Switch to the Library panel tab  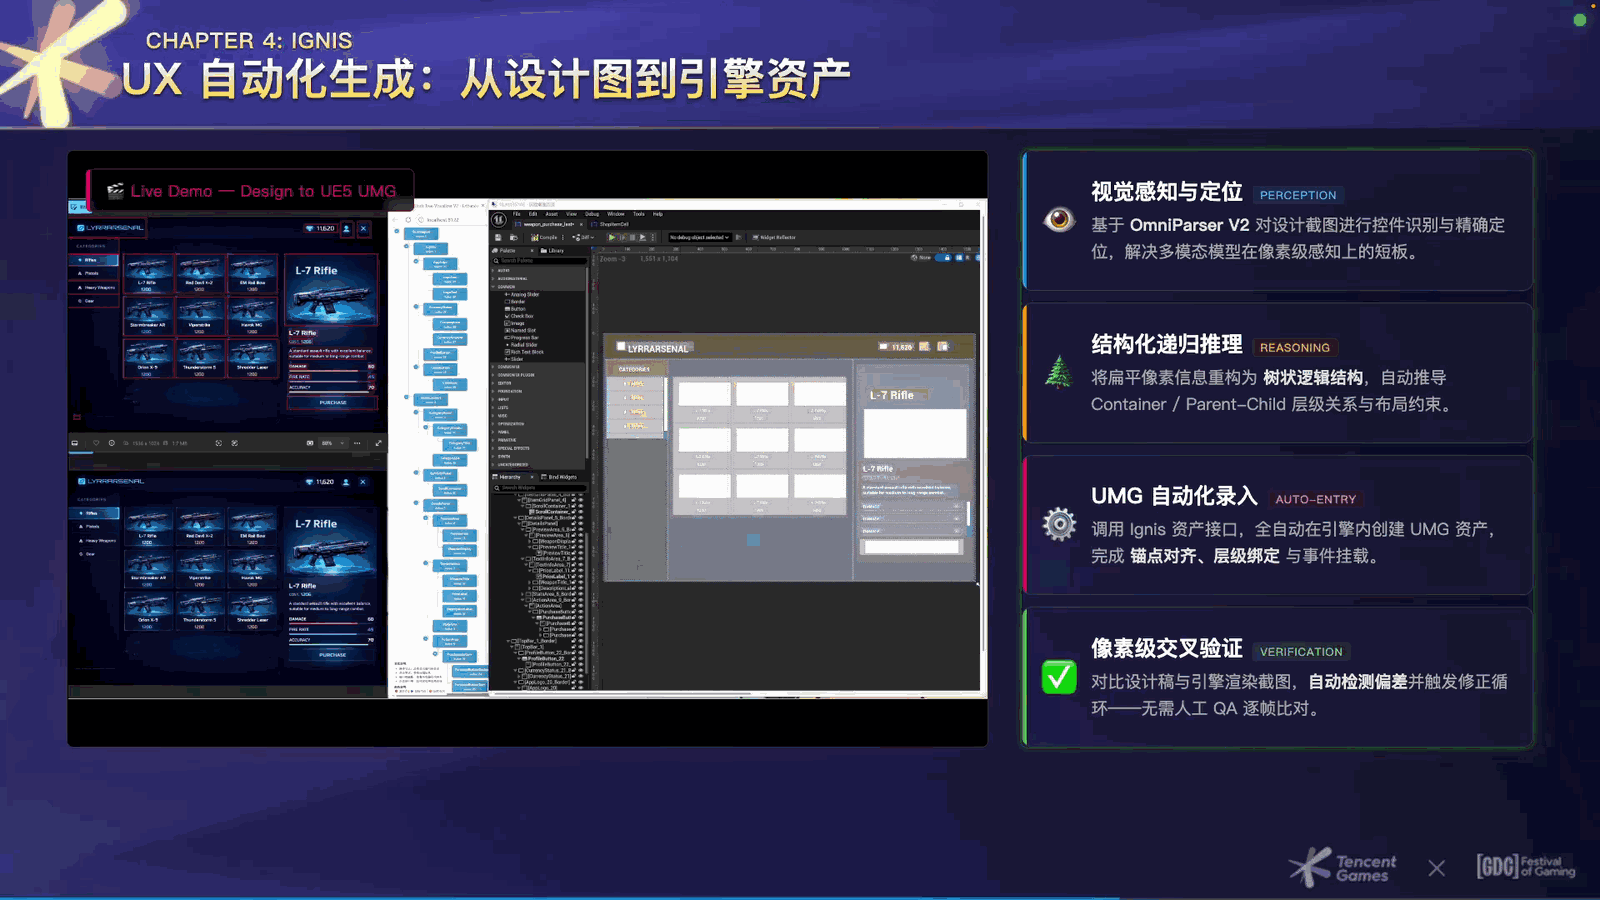tap(554, 251)
